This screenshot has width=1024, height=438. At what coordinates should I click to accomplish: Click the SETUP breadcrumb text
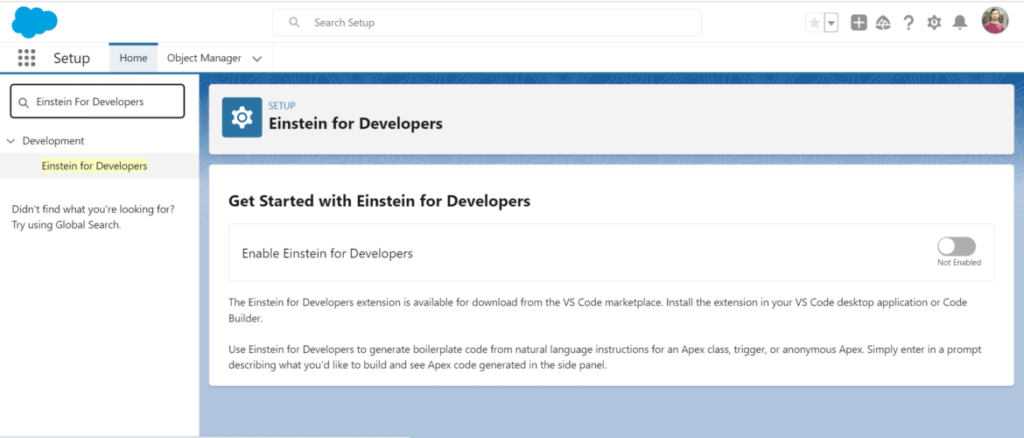pos(281,106)
